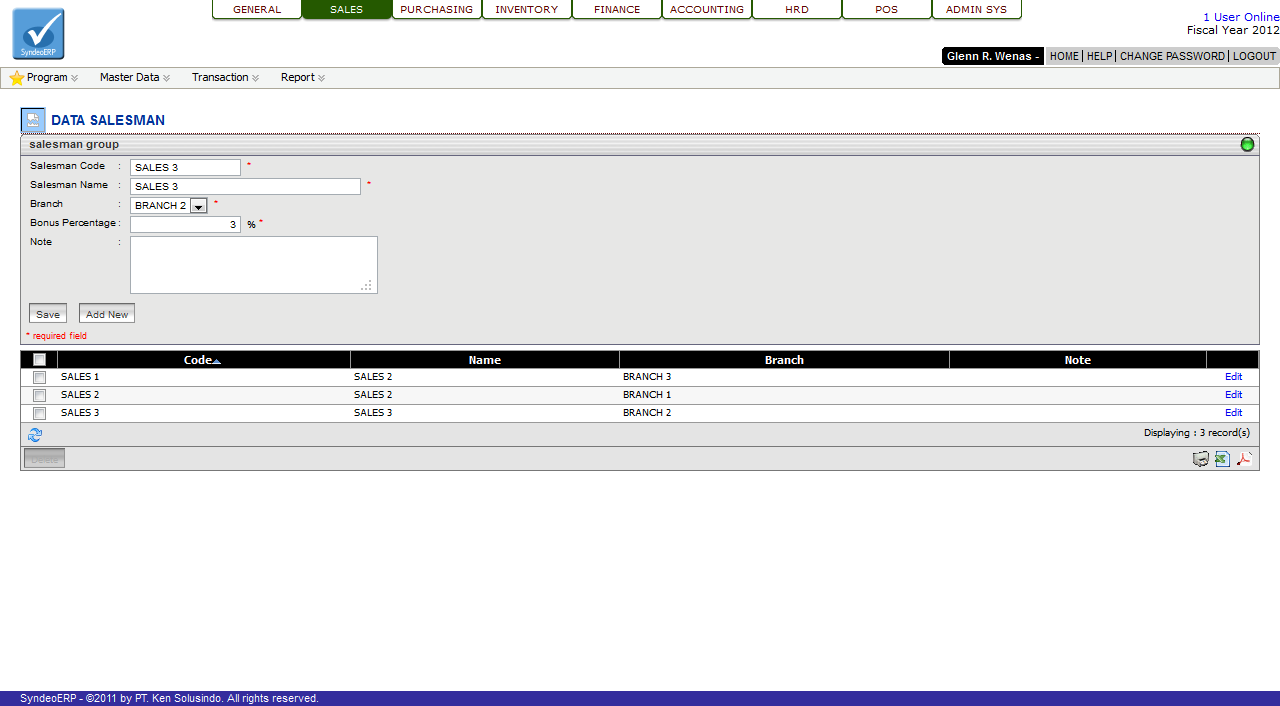Click the green status circle on salesman group panel
1280x706 pixels.
(x=1247, y=145)
